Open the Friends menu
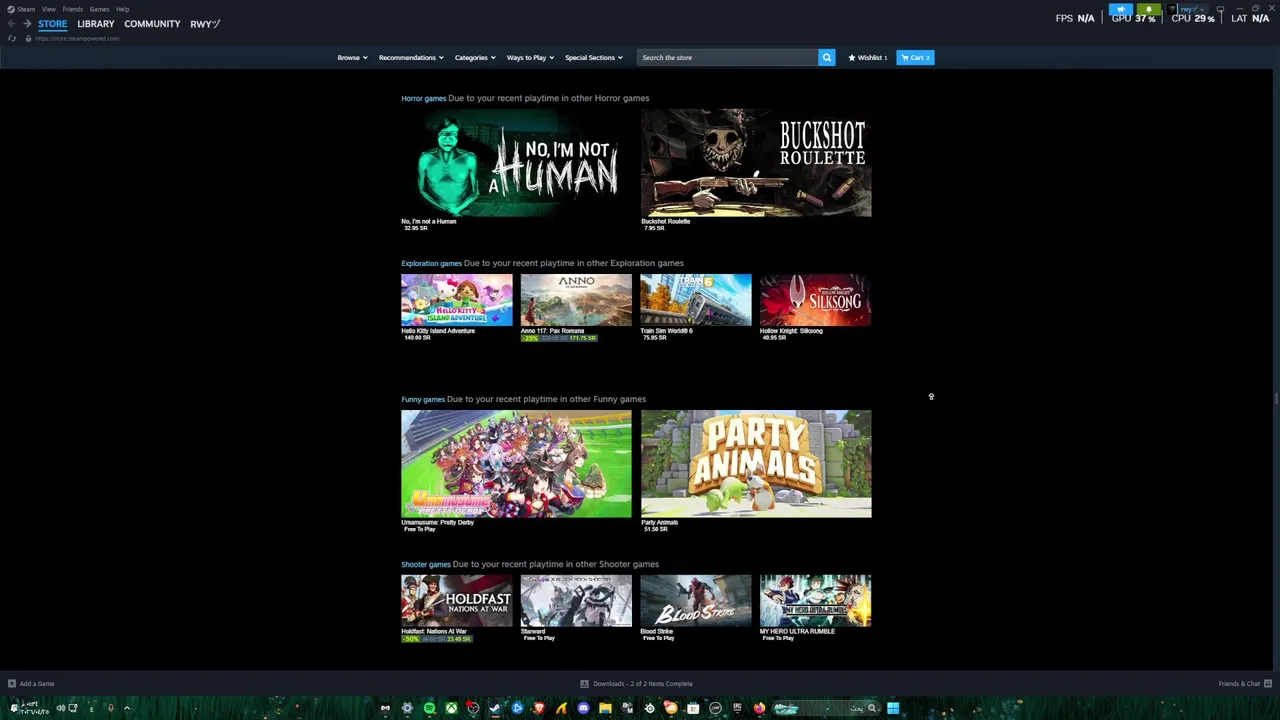 point(72,9)
